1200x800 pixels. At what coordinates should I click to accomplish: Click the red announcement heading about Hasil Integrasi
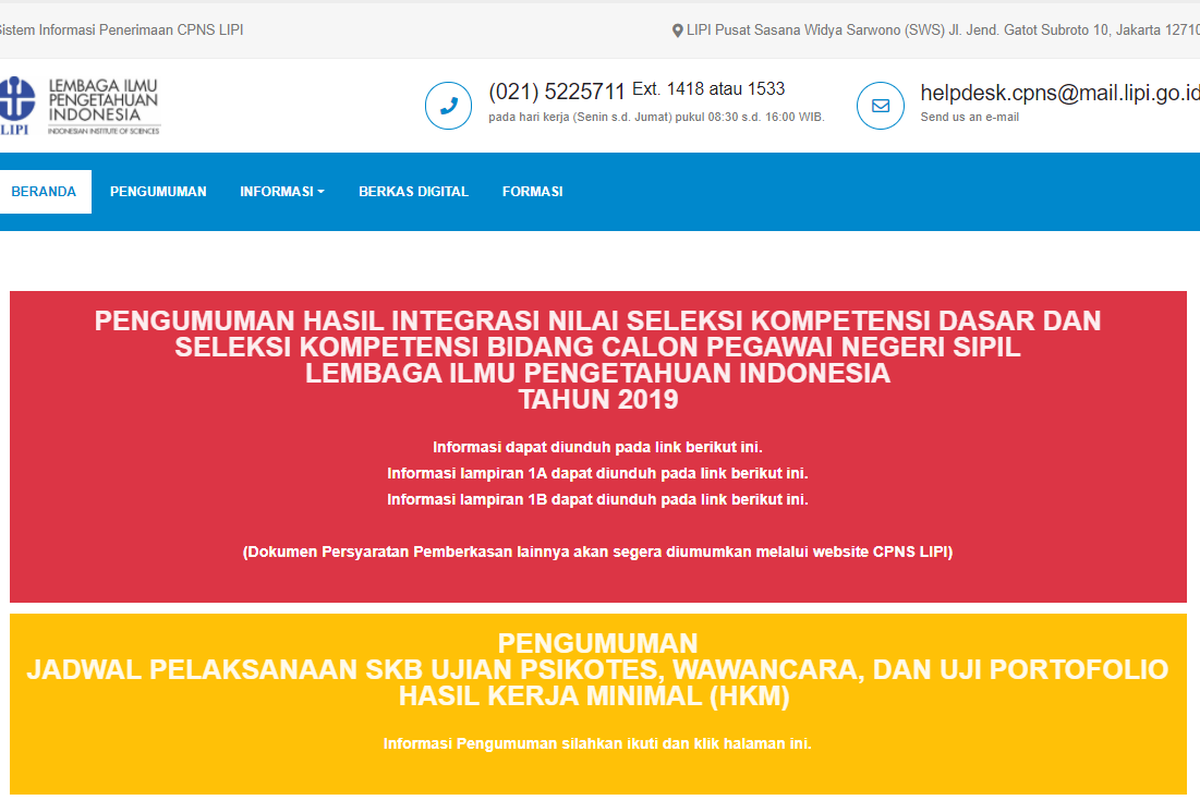click(x=597, y=360)
